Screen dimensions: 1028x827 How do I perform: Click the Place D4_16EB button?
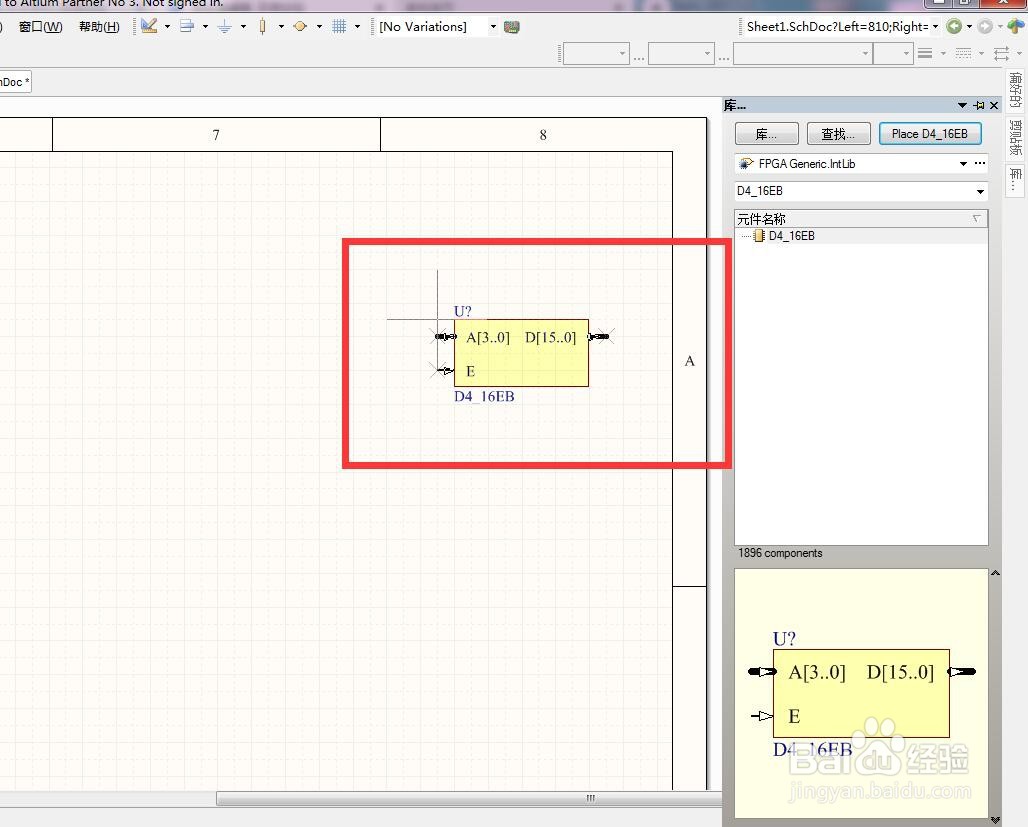(930, 134)
